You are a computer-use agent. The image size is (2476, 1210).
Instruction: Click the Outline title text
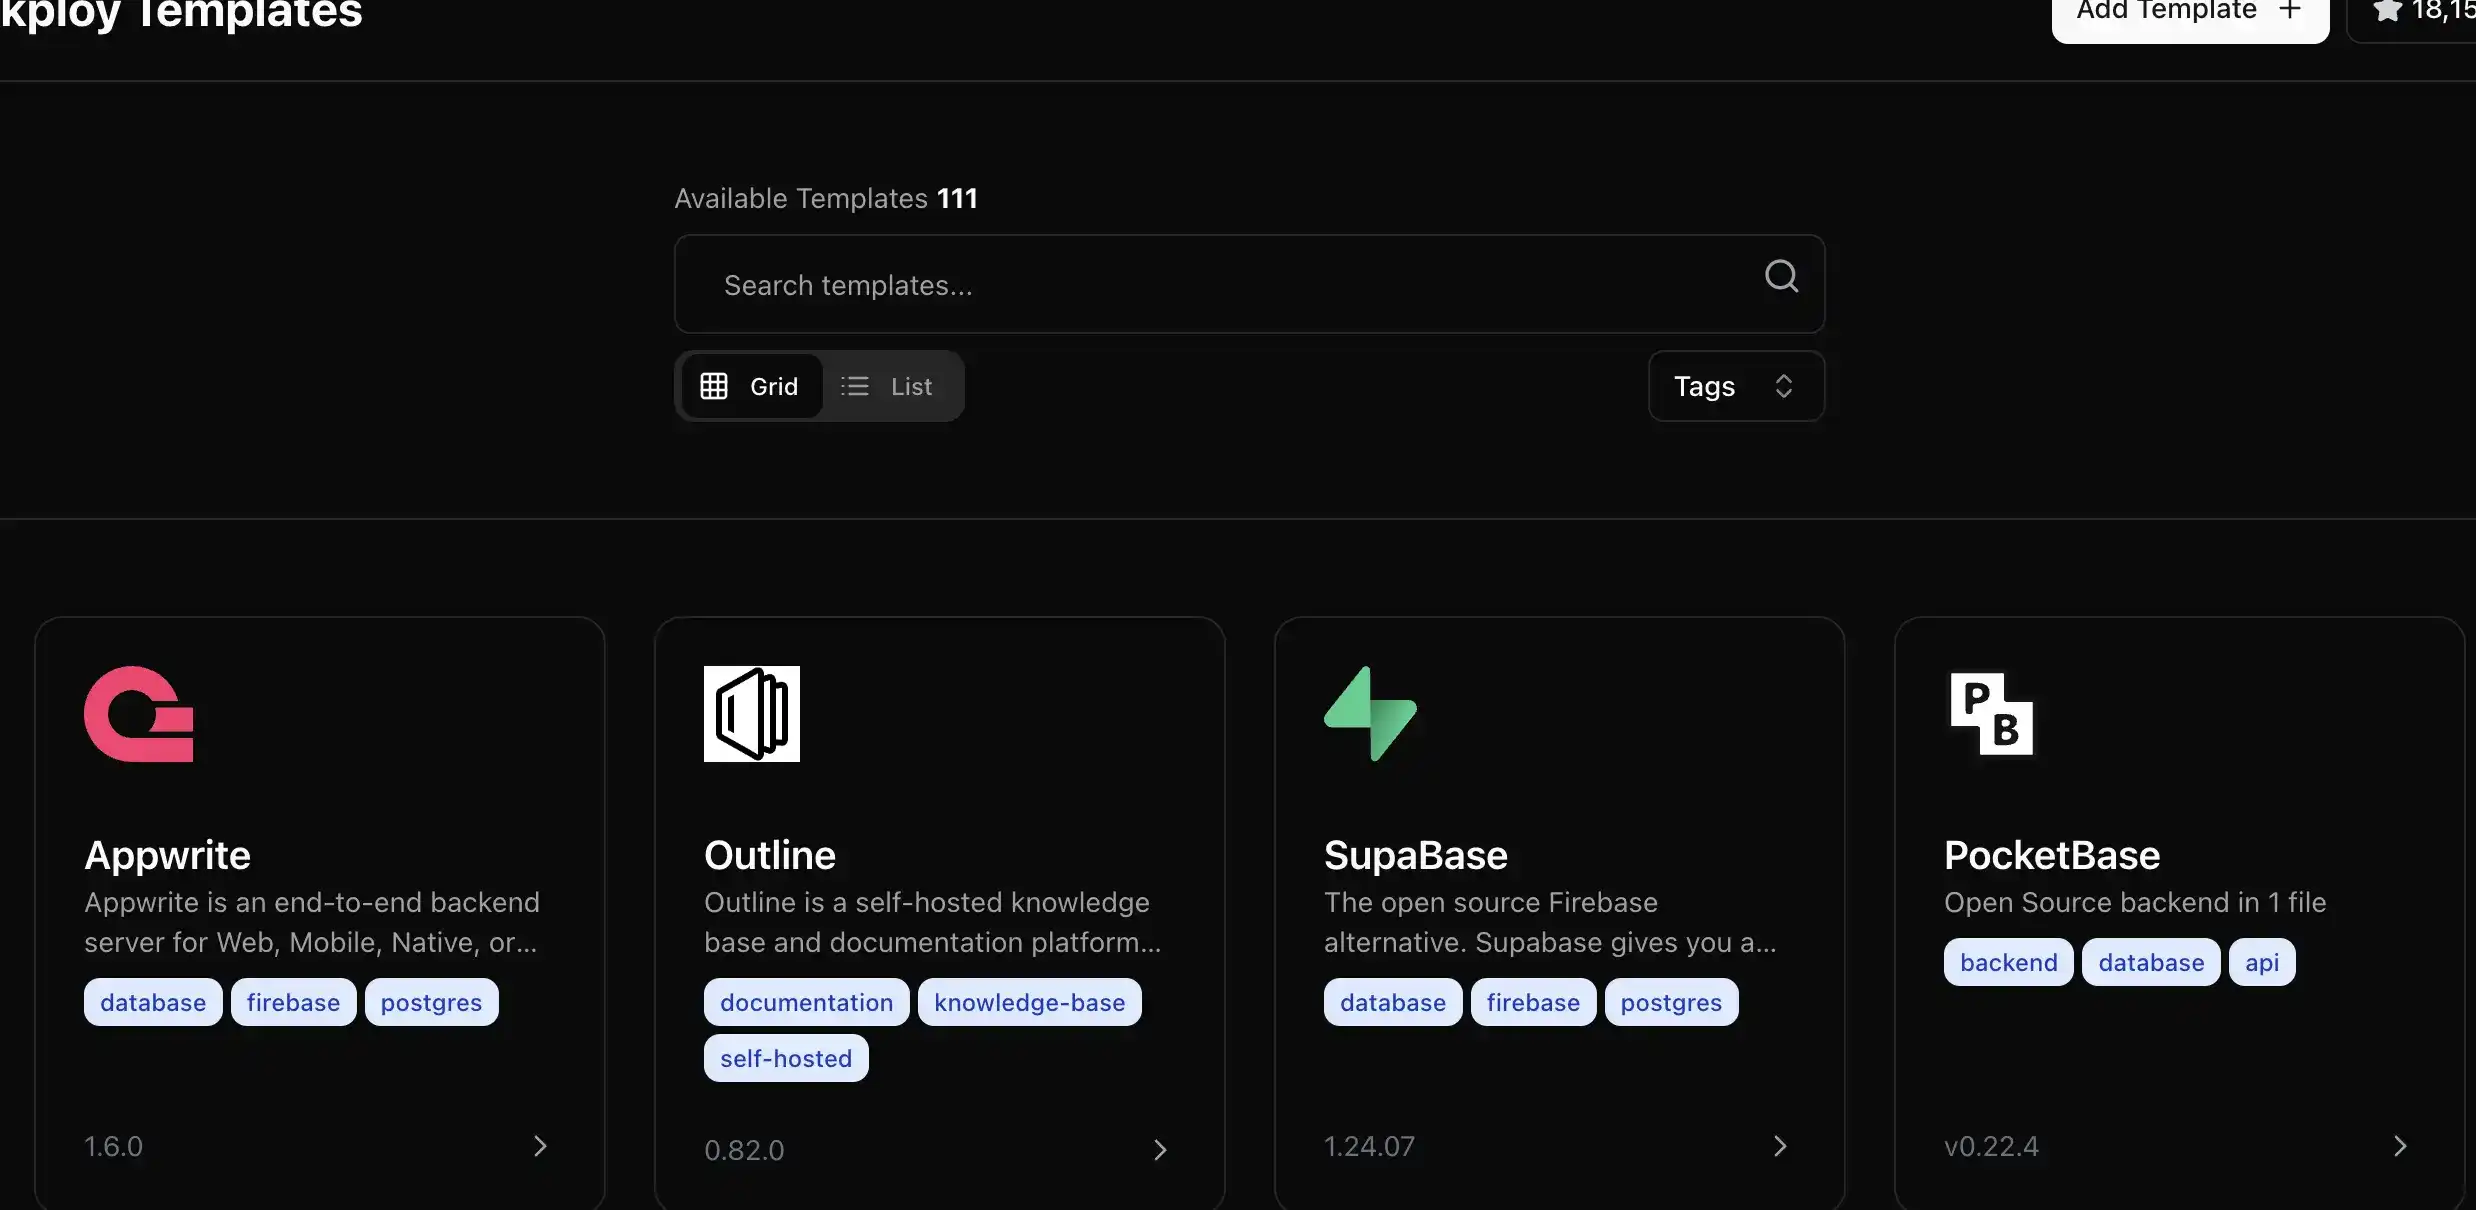[770, 855]
